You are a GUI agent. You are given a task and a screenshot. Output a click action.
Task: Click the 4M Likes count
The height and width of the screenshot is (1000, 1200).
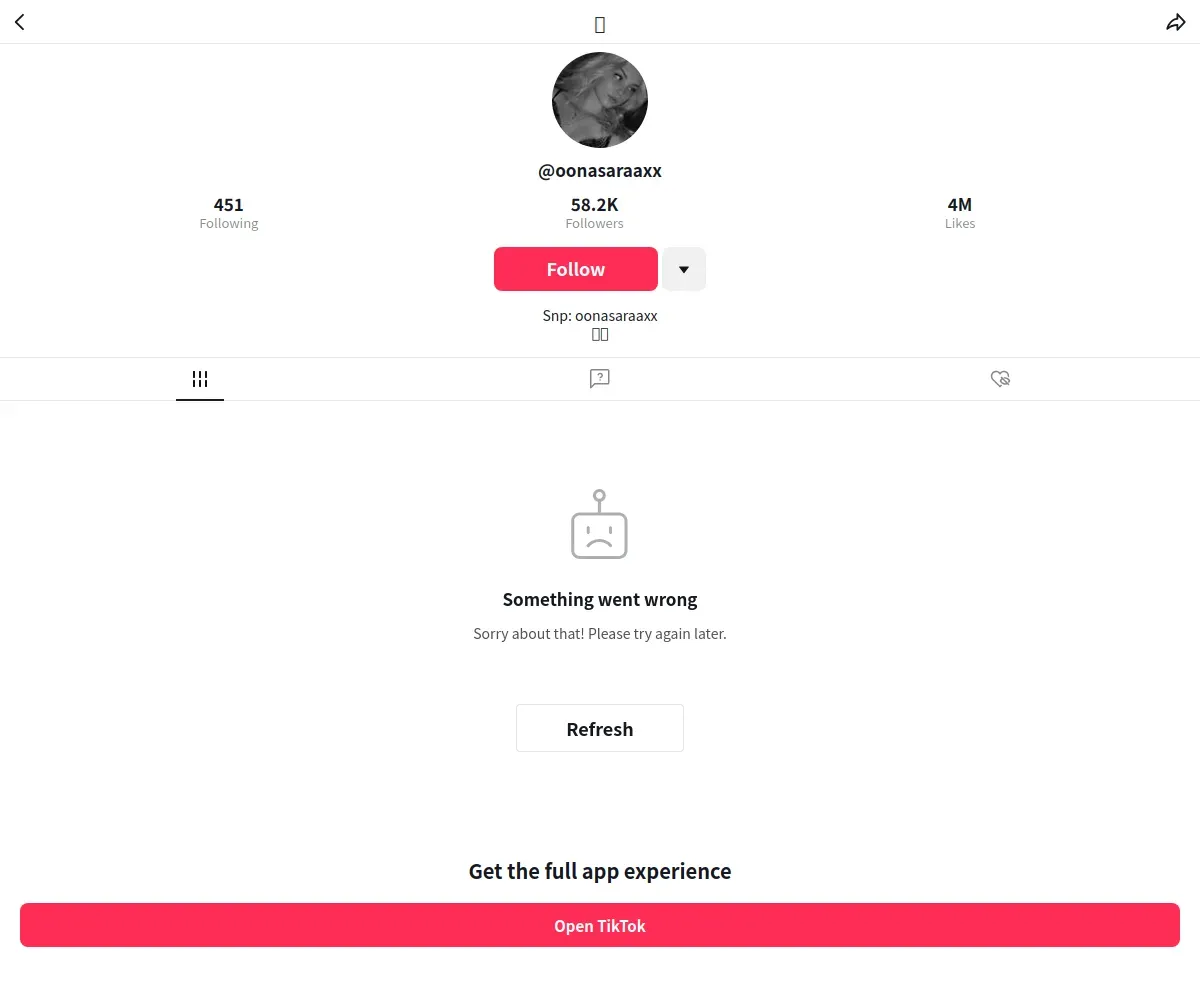click(960, 213)
